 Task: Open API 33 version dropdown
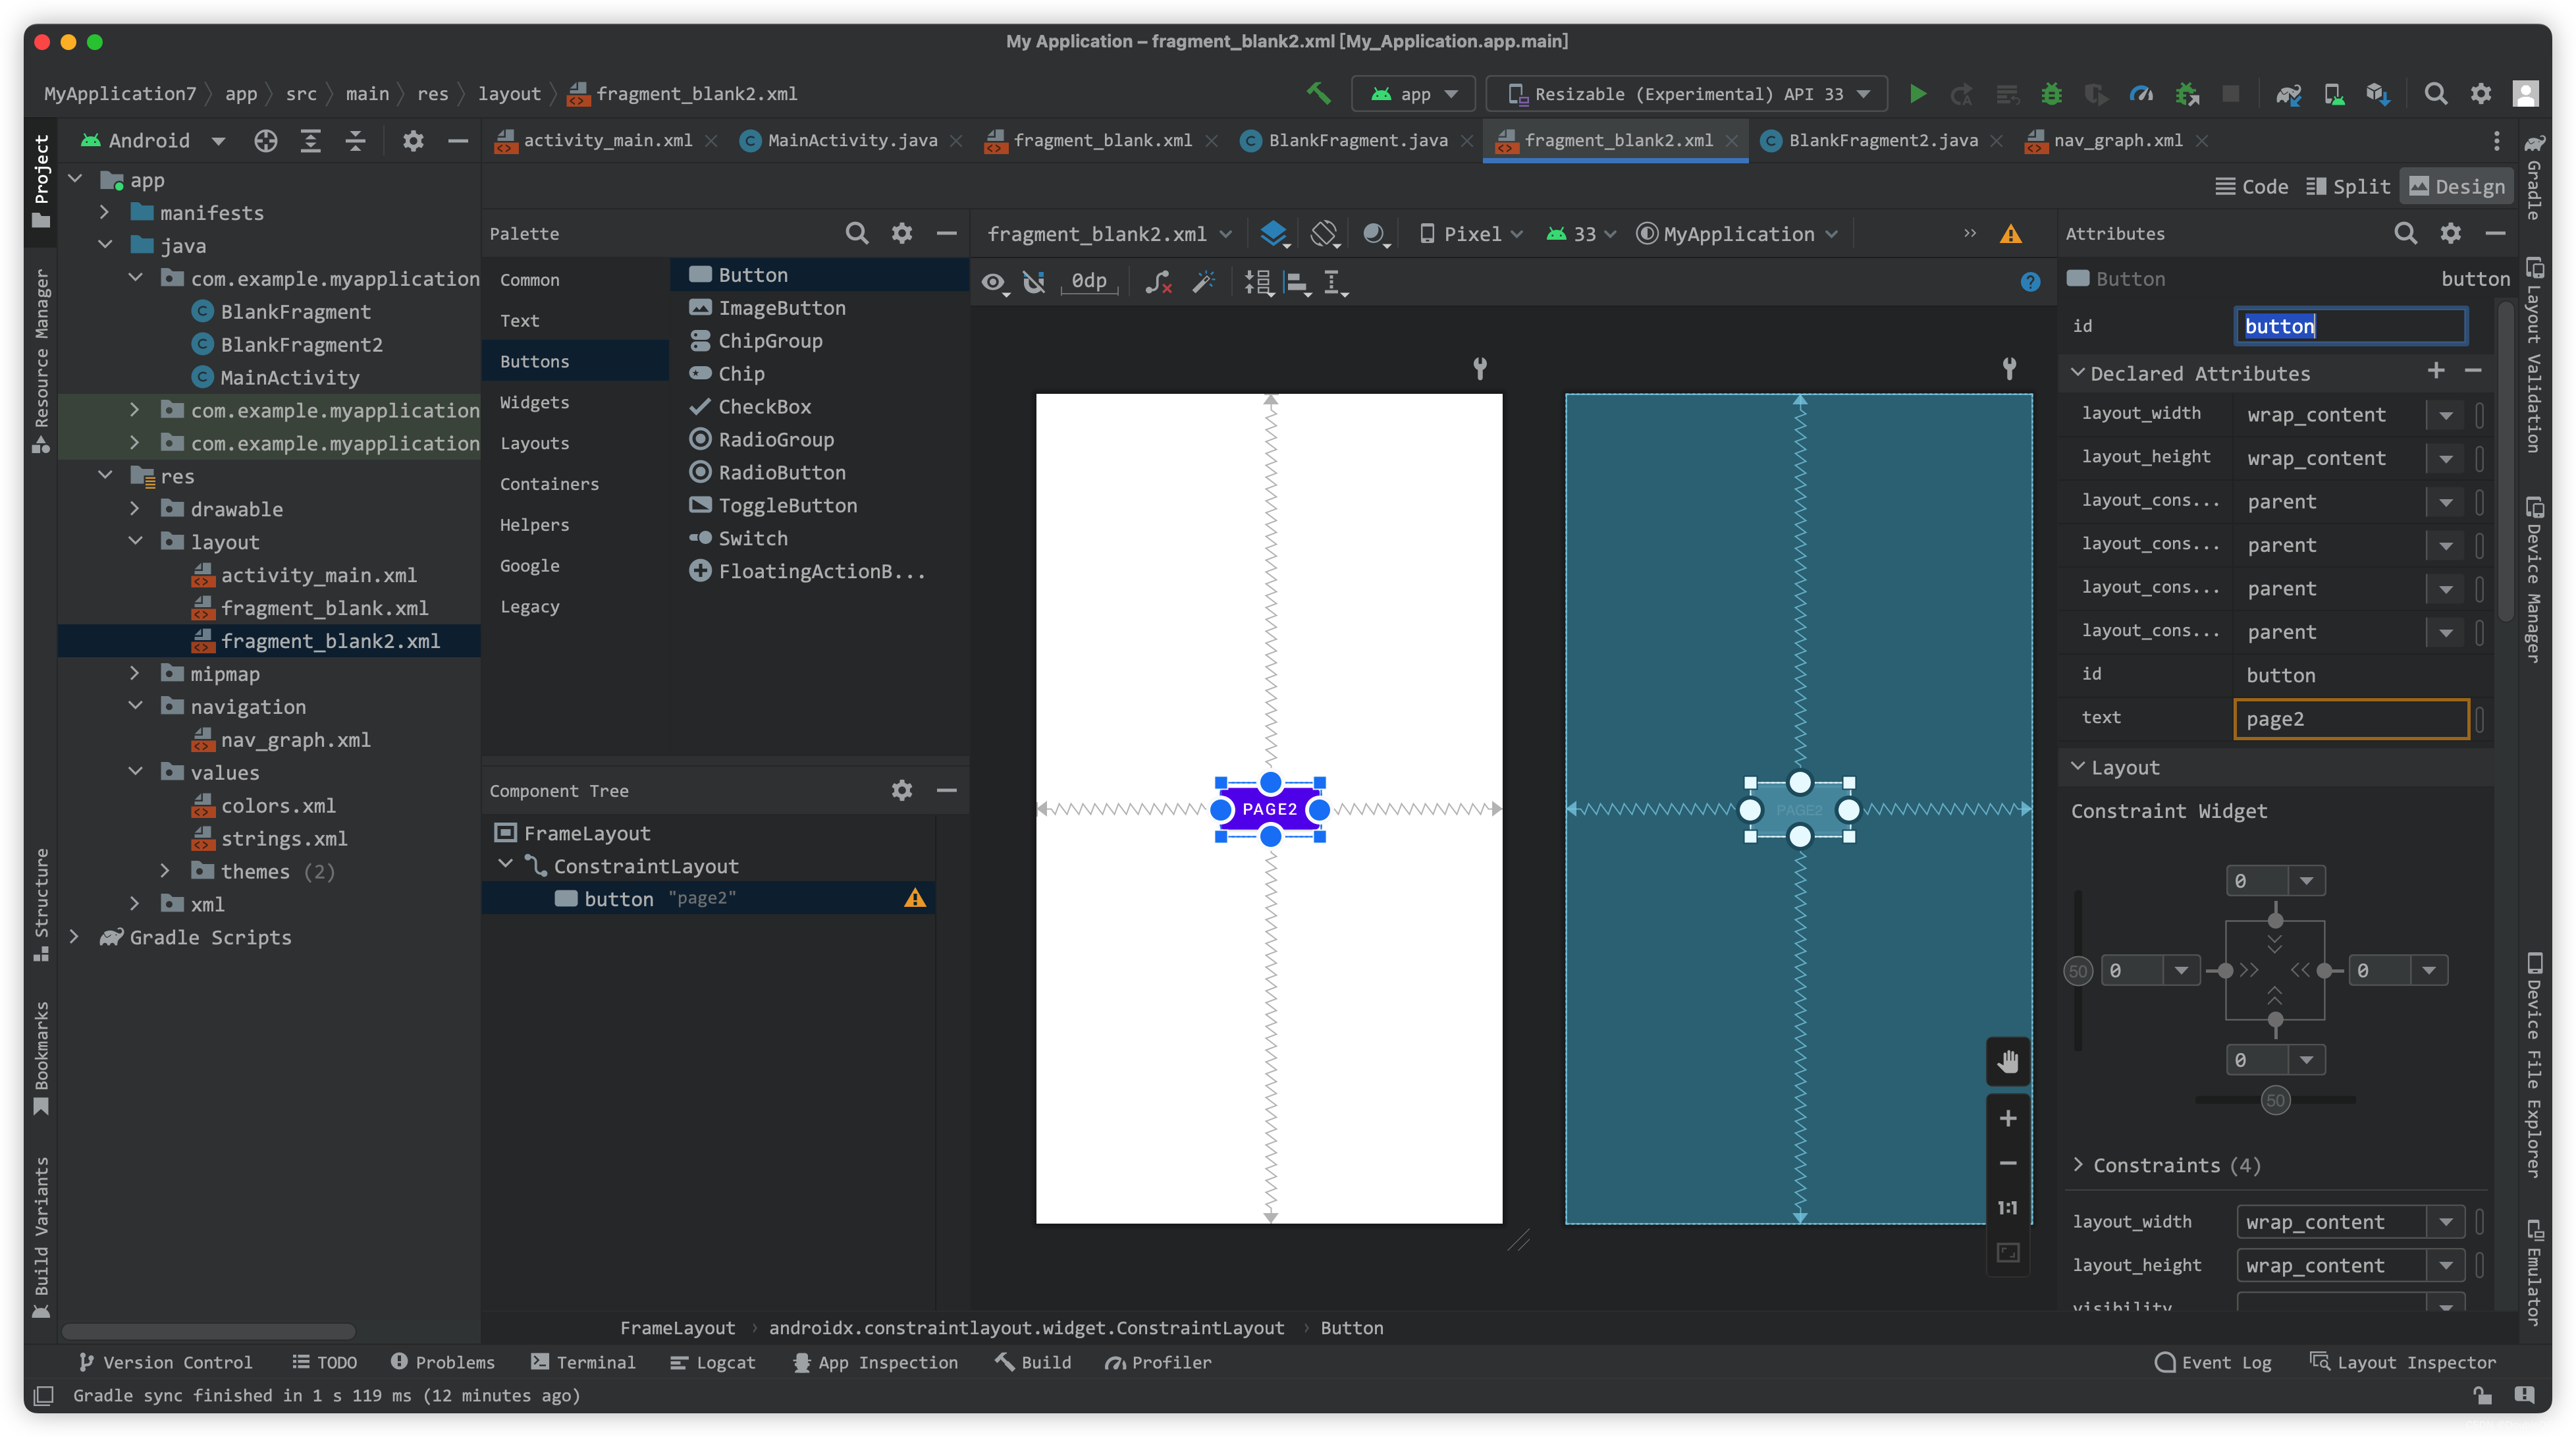tap(1581, 234)
